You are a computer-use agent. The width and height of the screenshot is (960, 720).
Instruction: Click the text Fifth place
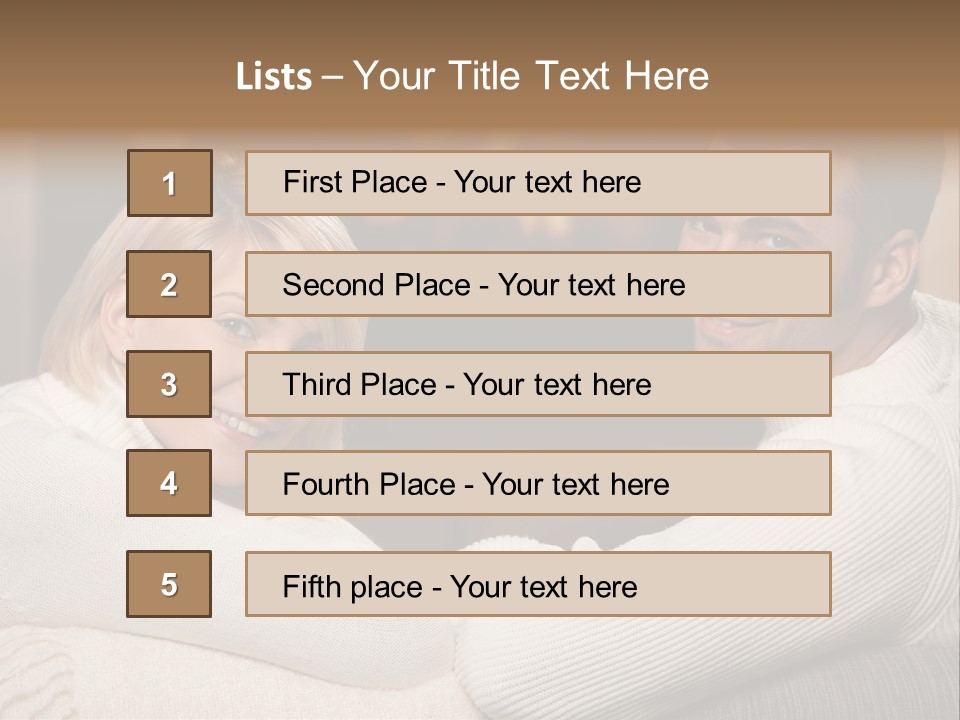coord(353,587)
